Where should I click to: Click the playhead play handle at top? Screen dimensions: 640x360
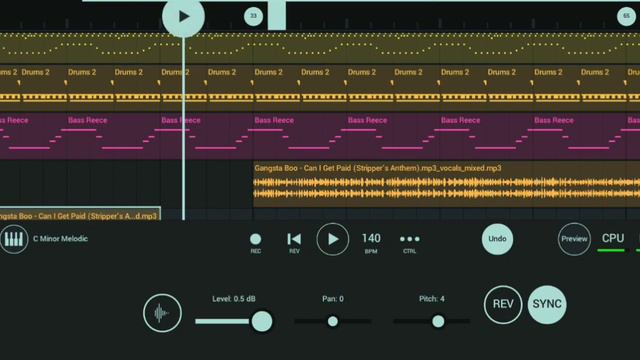[x=183, y=16]
